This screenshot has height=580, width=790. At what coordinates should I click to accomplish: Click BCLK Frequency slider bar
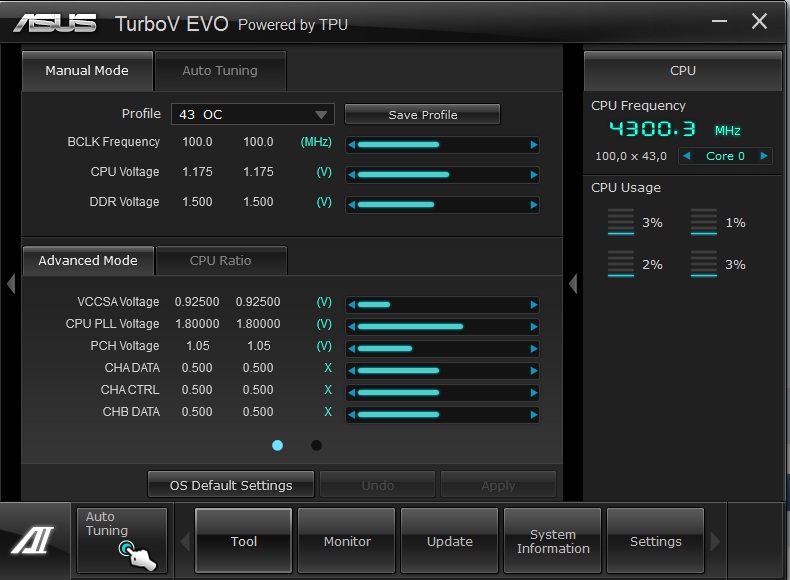click(x=442, y=145)
